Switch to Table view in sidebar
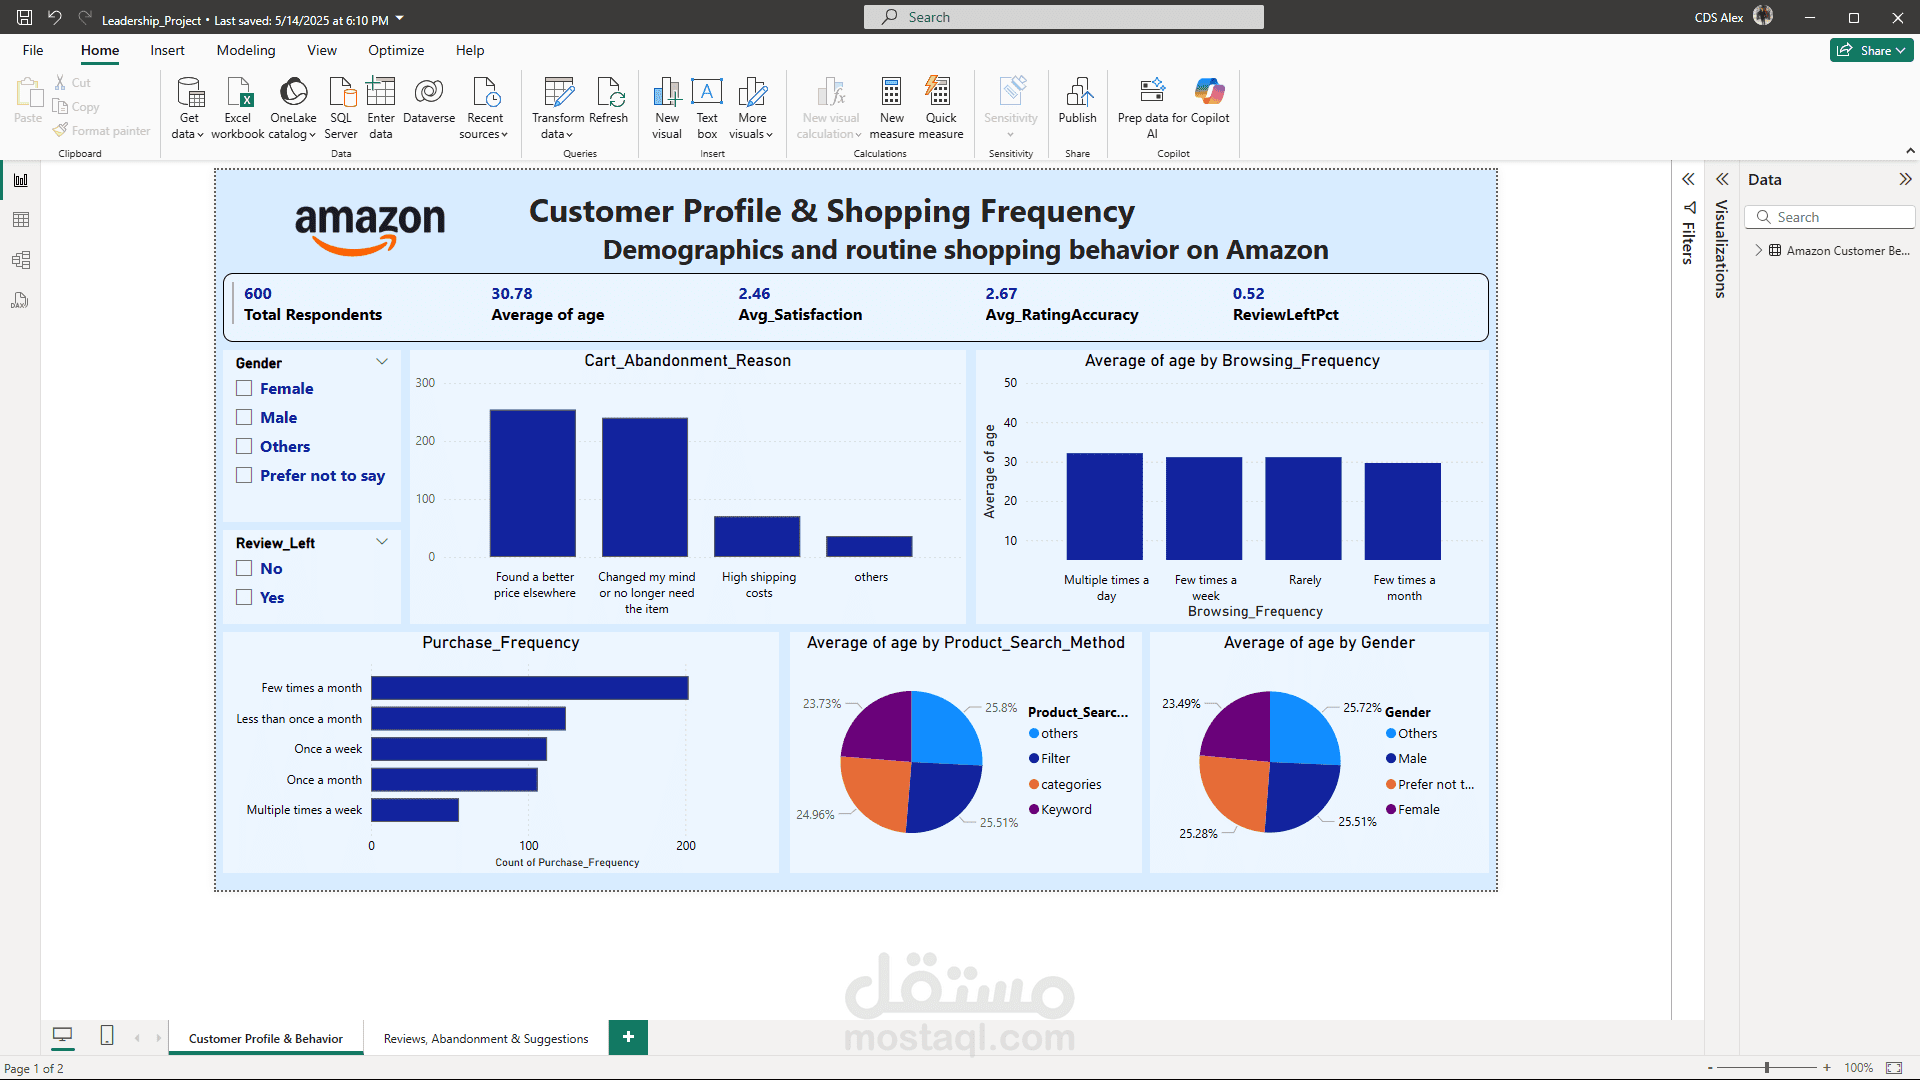 pos(20,220)
